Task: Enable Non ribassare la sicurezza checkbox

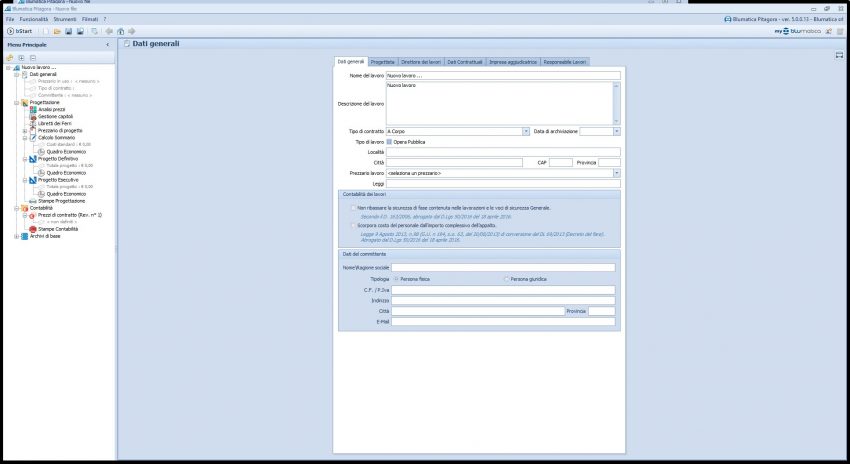Action: pyautogui.click(x=353, y=208)
